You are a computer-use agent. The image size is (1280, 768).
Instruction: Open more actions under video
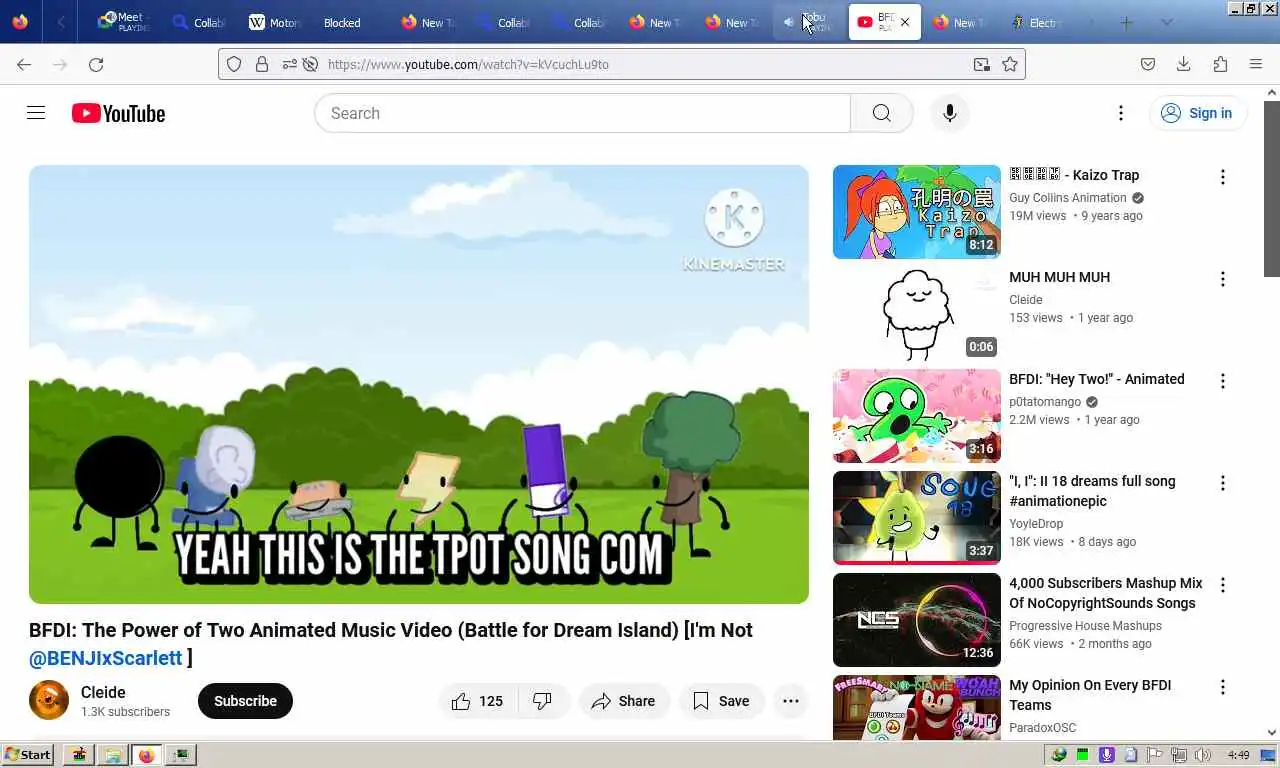tap(791, 701)
